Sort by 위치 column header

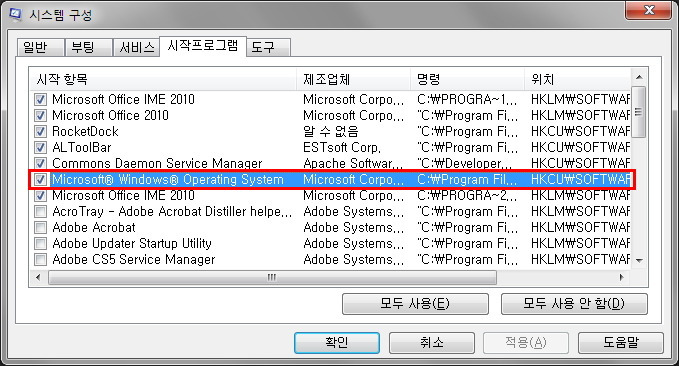578,79
